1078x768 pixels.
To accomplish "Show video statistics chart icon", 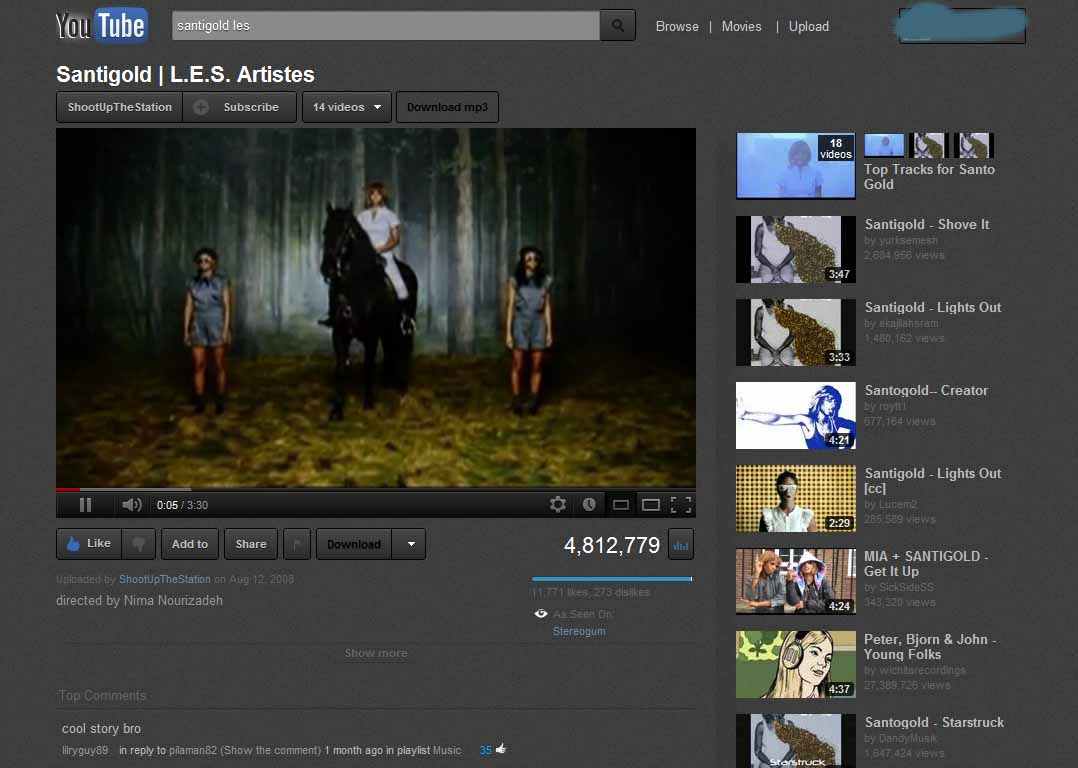I will coord(681,545).
